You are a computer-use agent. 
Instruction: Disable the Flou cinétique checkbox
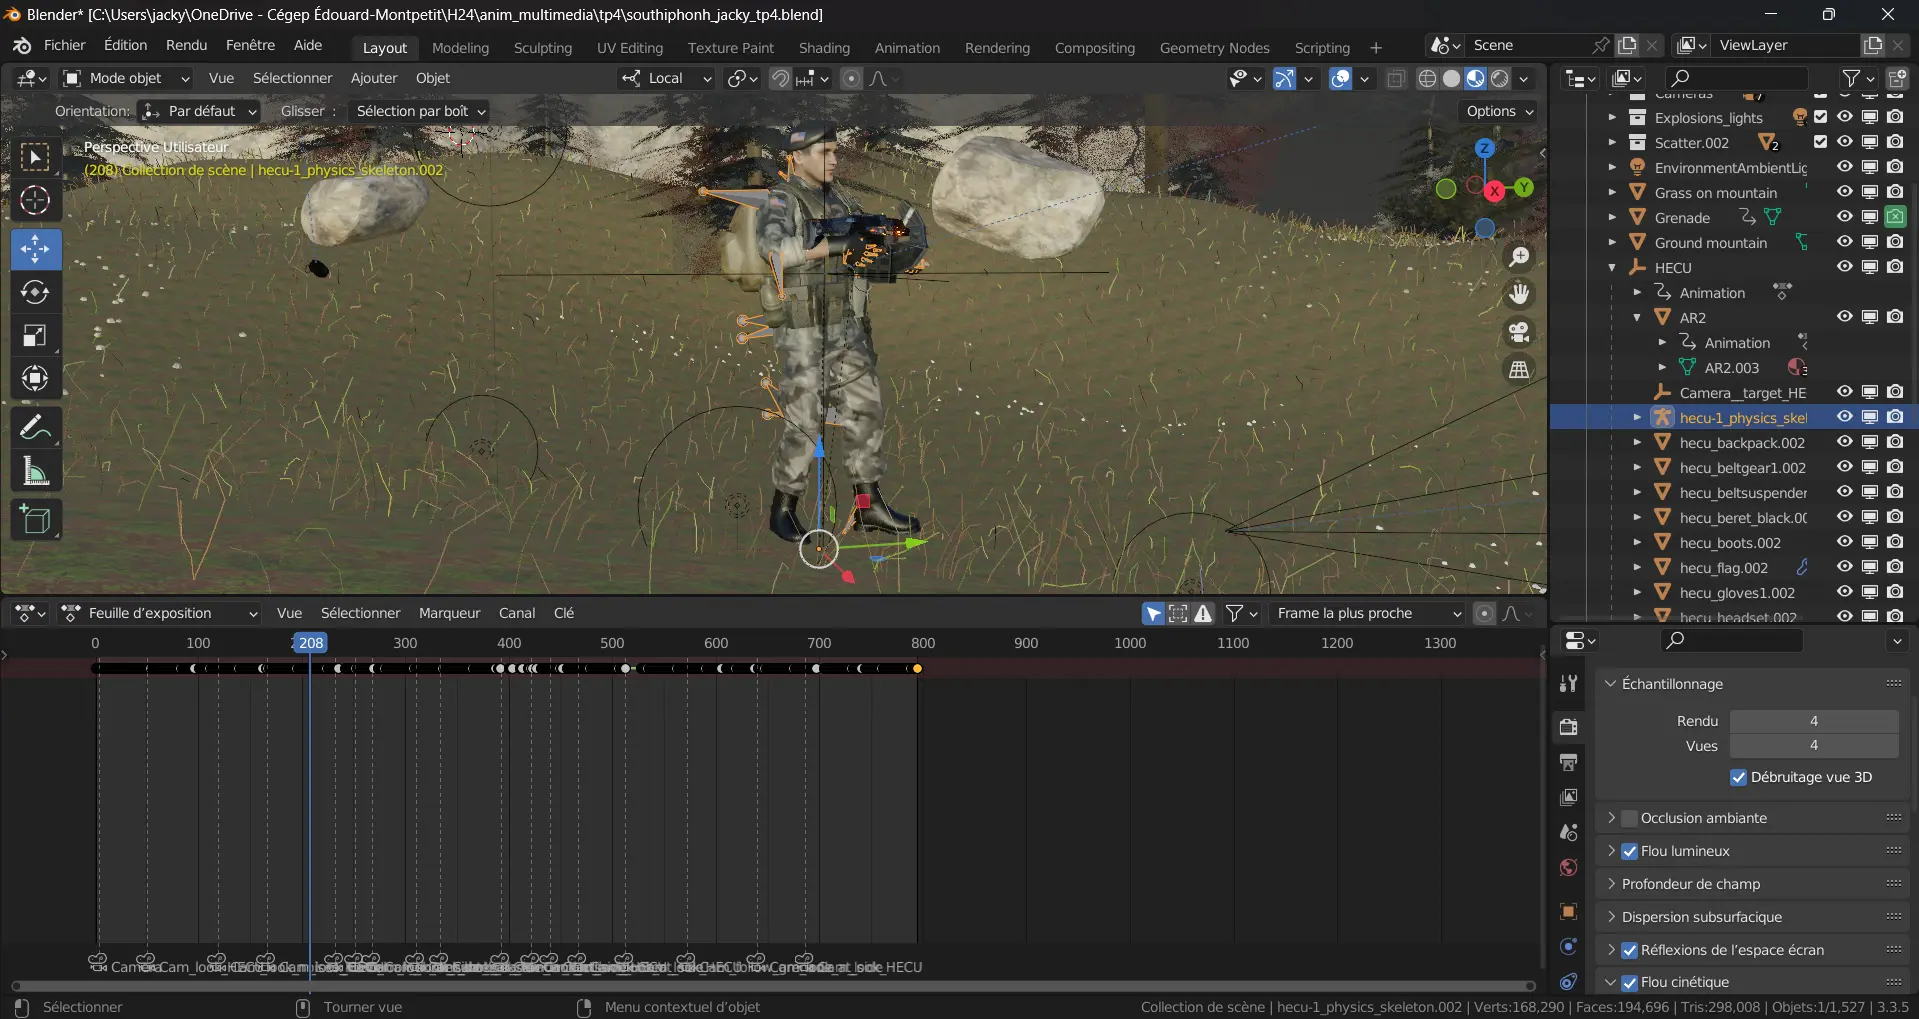[x=1630, y=982]
